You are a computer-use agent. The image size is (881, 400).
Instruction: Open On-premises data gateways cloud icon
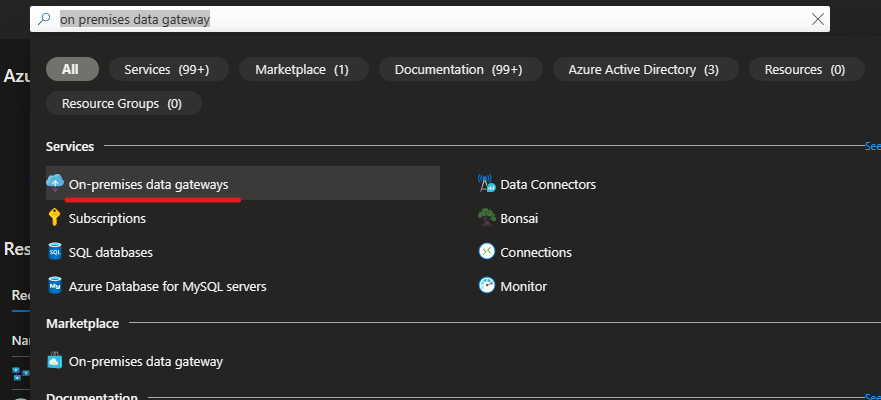(x=55, y=183)
